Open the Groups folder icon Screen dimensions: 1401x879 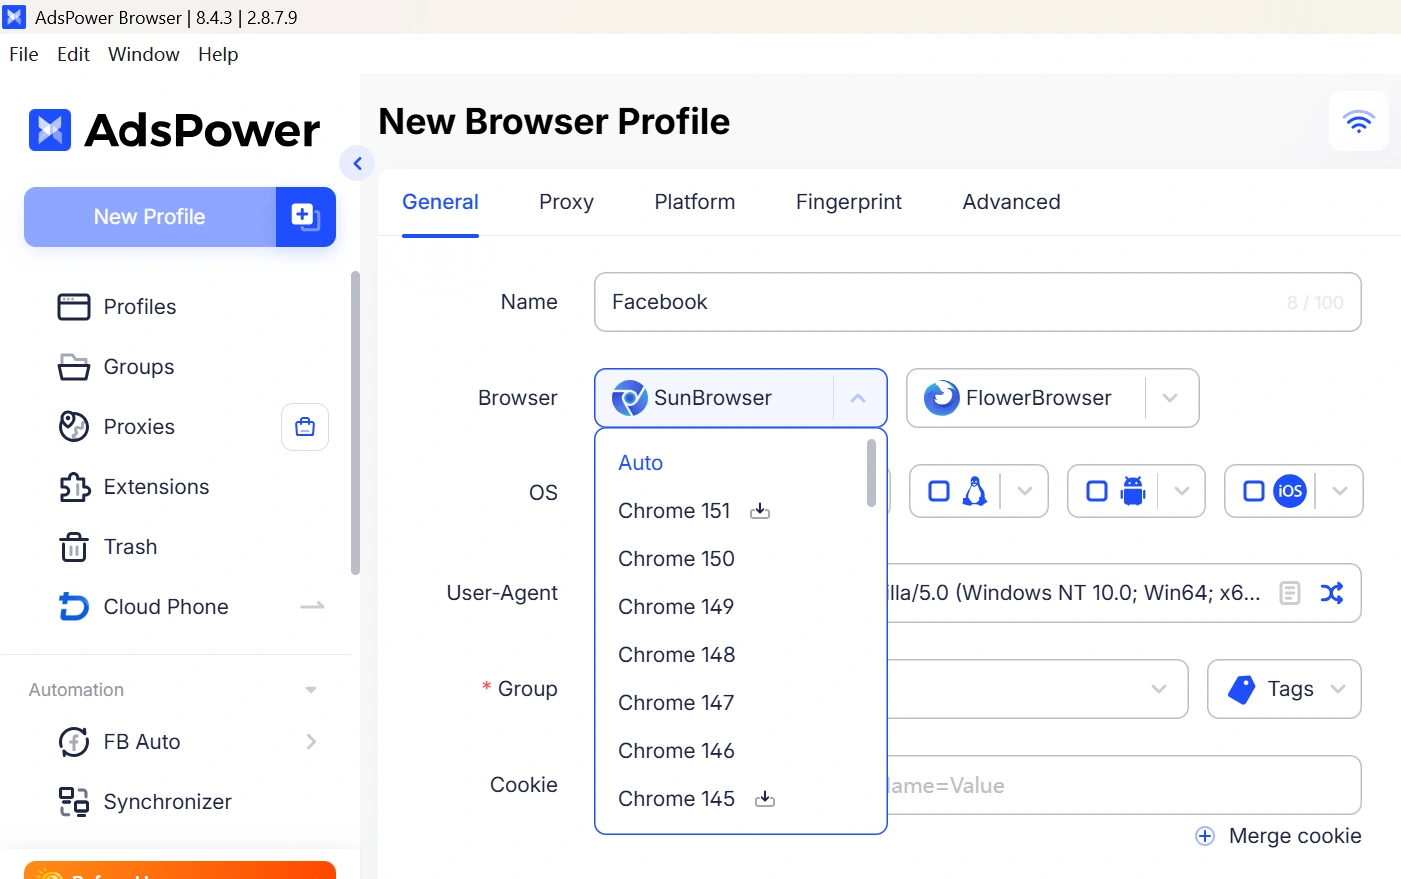coord(74,367)
